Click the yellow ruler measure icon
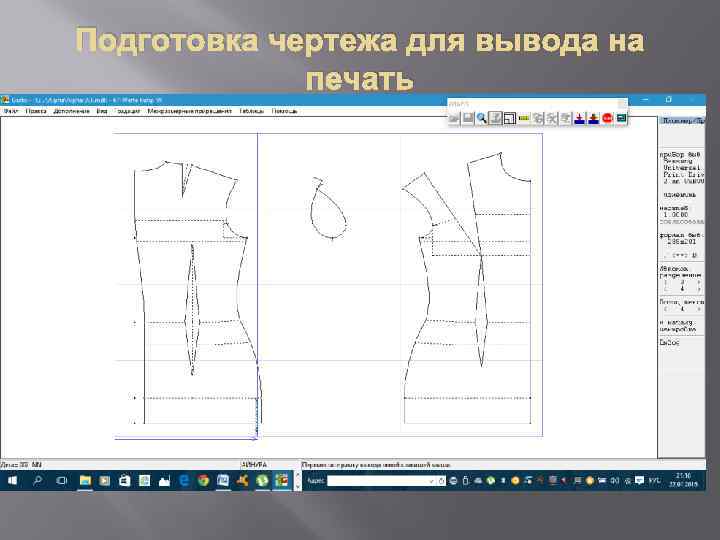This screenshot has height=540, width=720. pos(523,118)
